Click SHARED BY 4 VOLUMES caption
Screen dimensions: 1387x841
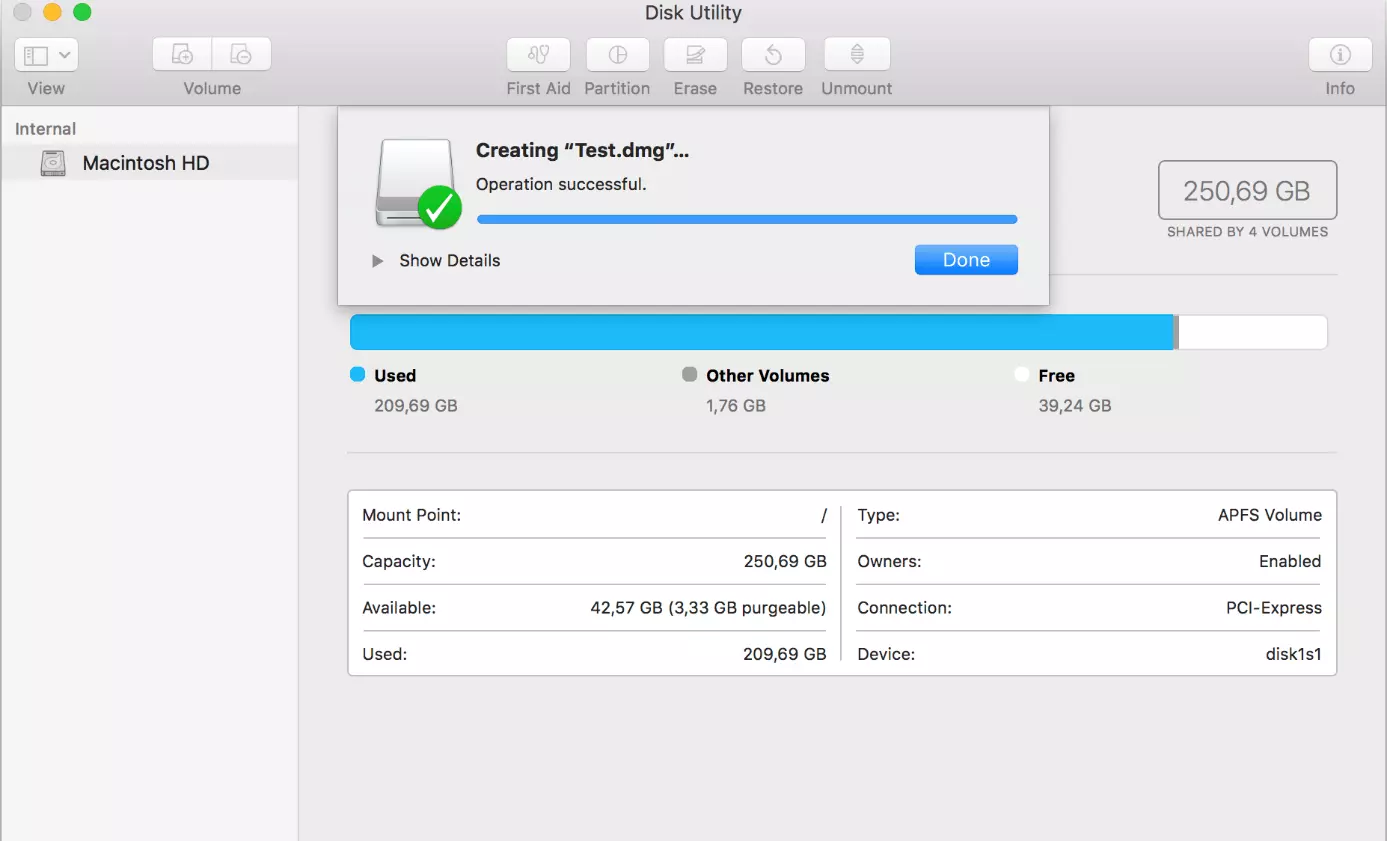click(1247, 232)
